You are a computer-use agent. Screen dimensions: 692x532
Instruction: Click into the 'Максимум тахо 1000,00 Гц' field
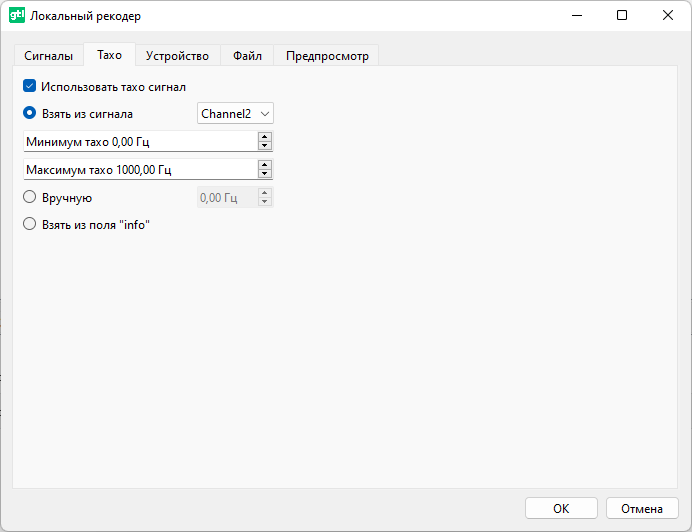pos(138,170)
